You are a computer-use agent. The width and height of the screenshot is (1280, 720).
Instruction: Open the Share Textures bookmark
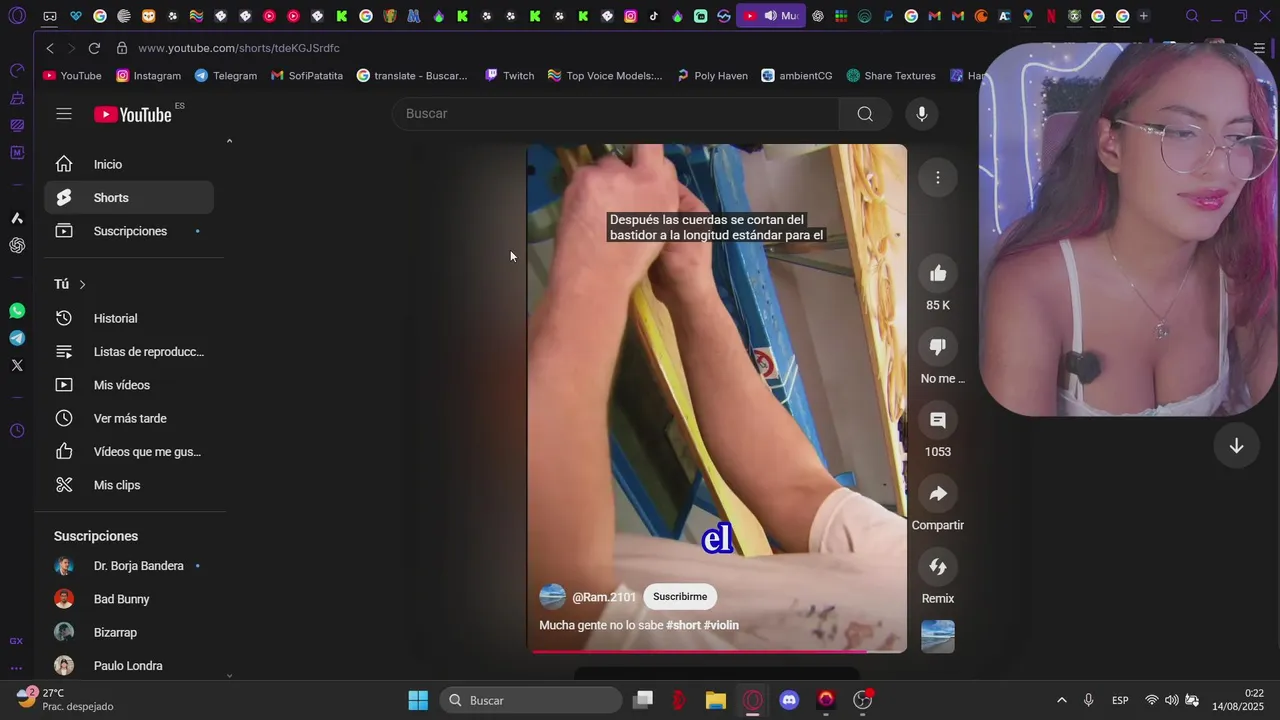tap(891, 76)
